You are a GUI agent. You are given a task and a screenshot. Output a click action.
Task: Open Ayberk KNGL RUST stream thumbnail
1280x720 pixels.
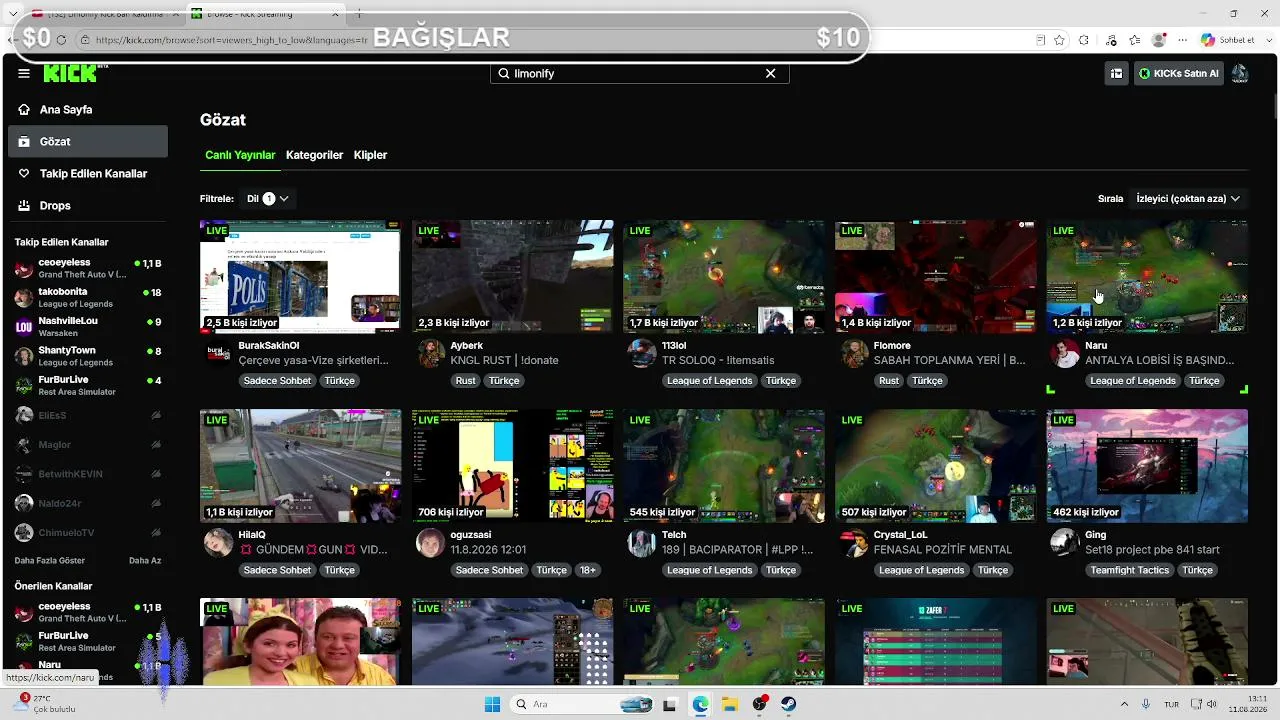[x=513, y=277]
